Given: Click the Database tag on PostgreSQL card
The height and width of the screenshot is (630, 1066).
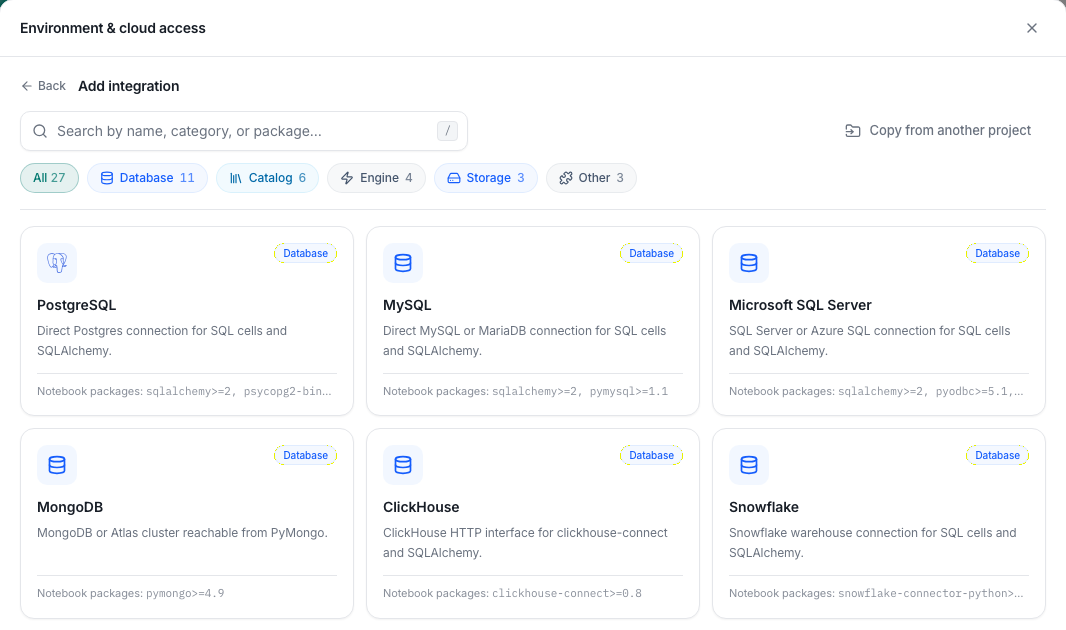Looking at the screenshot, I should (x=305, y=253).
